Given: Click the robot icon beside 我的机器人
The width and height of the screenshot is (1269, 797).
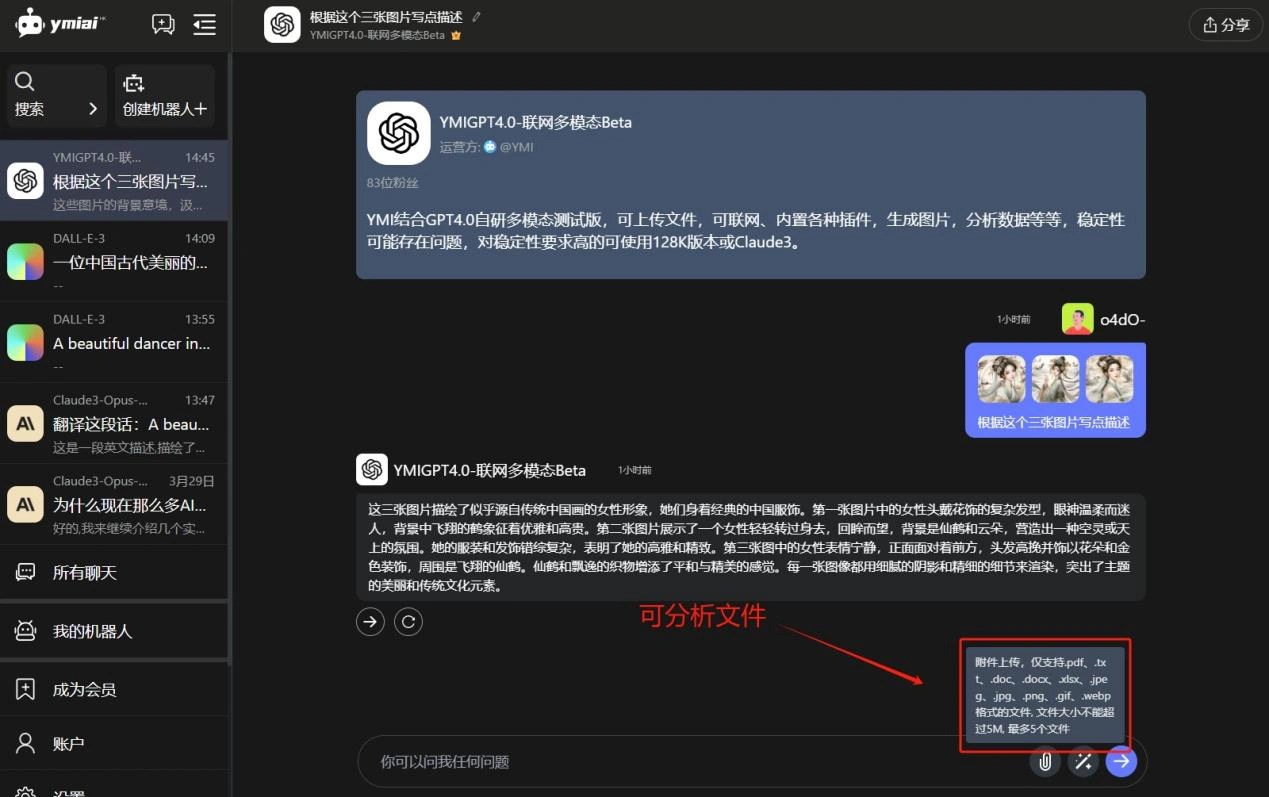Looking at the screenshot, I should [26, 631].
